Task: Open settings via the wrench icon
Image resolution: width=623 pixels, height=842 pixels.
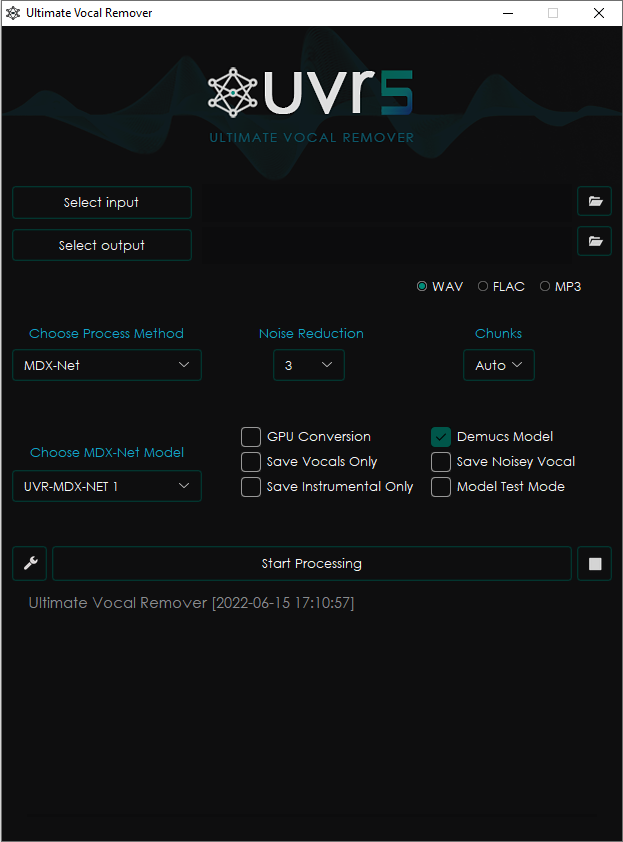Action: coord(30,564)
